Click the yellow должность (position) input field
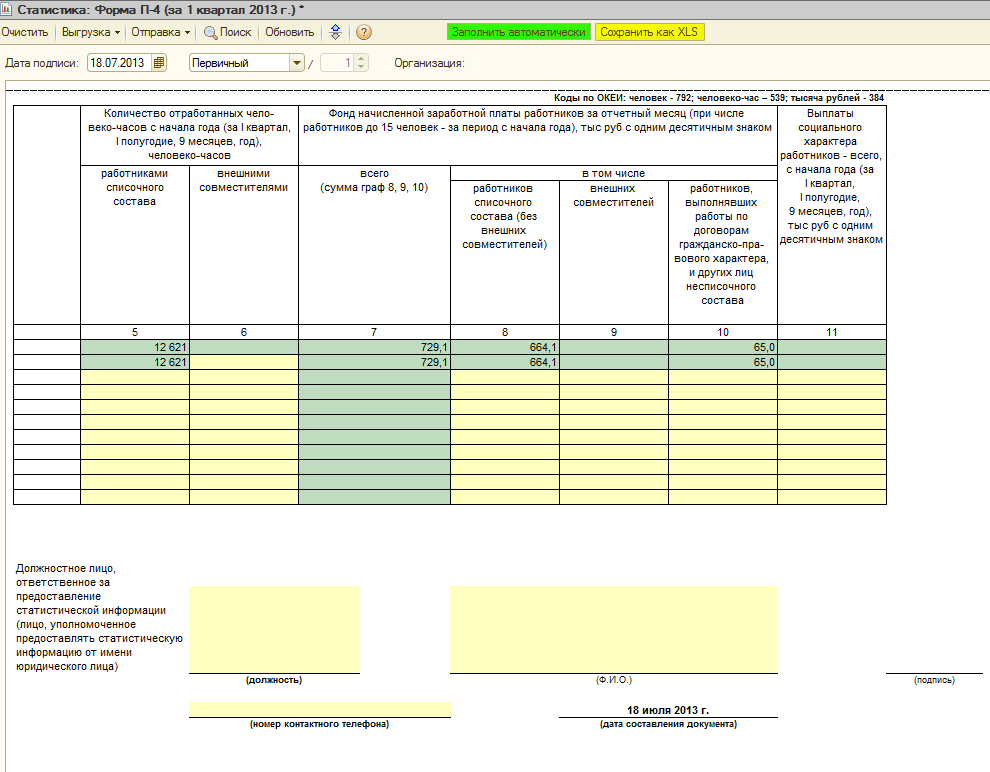This screenshot has height=772, width=990. tap(275, 629)
